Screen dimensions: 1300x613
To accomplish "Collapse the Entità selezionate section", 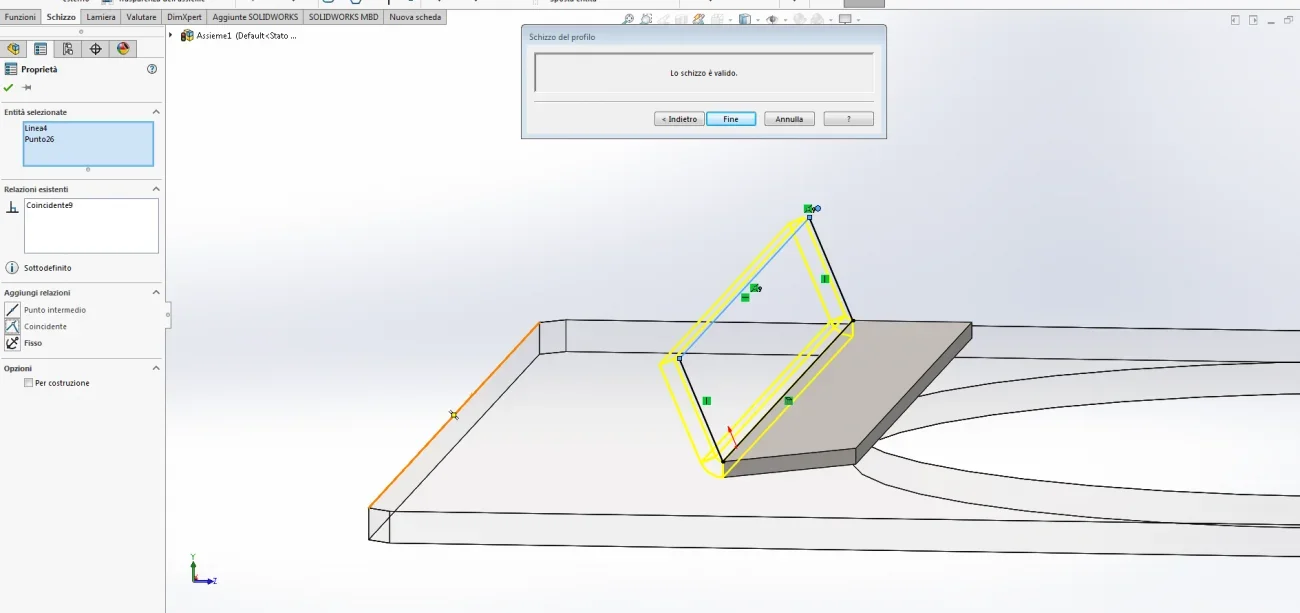I will coord(155,112).
